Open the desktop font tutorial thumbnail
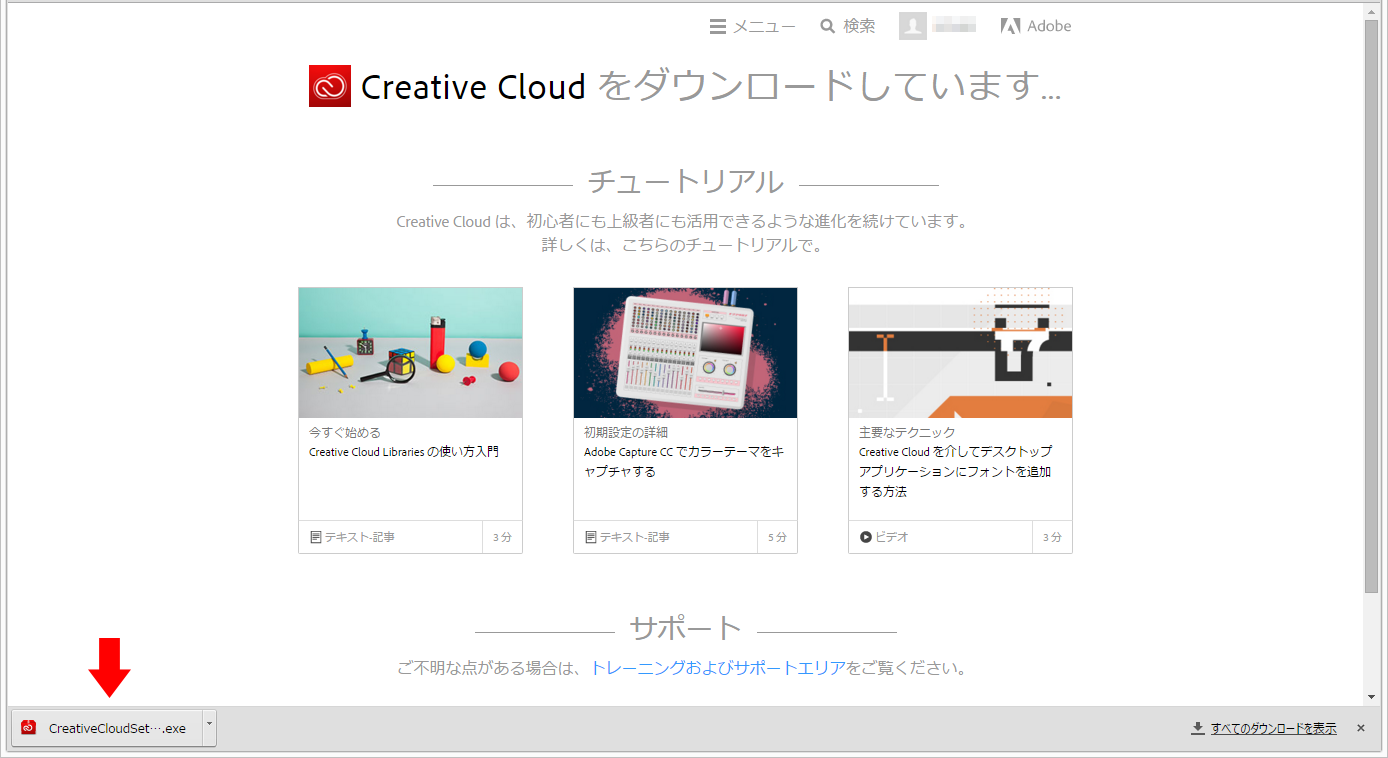1388x758 pixels. [960, 353]
